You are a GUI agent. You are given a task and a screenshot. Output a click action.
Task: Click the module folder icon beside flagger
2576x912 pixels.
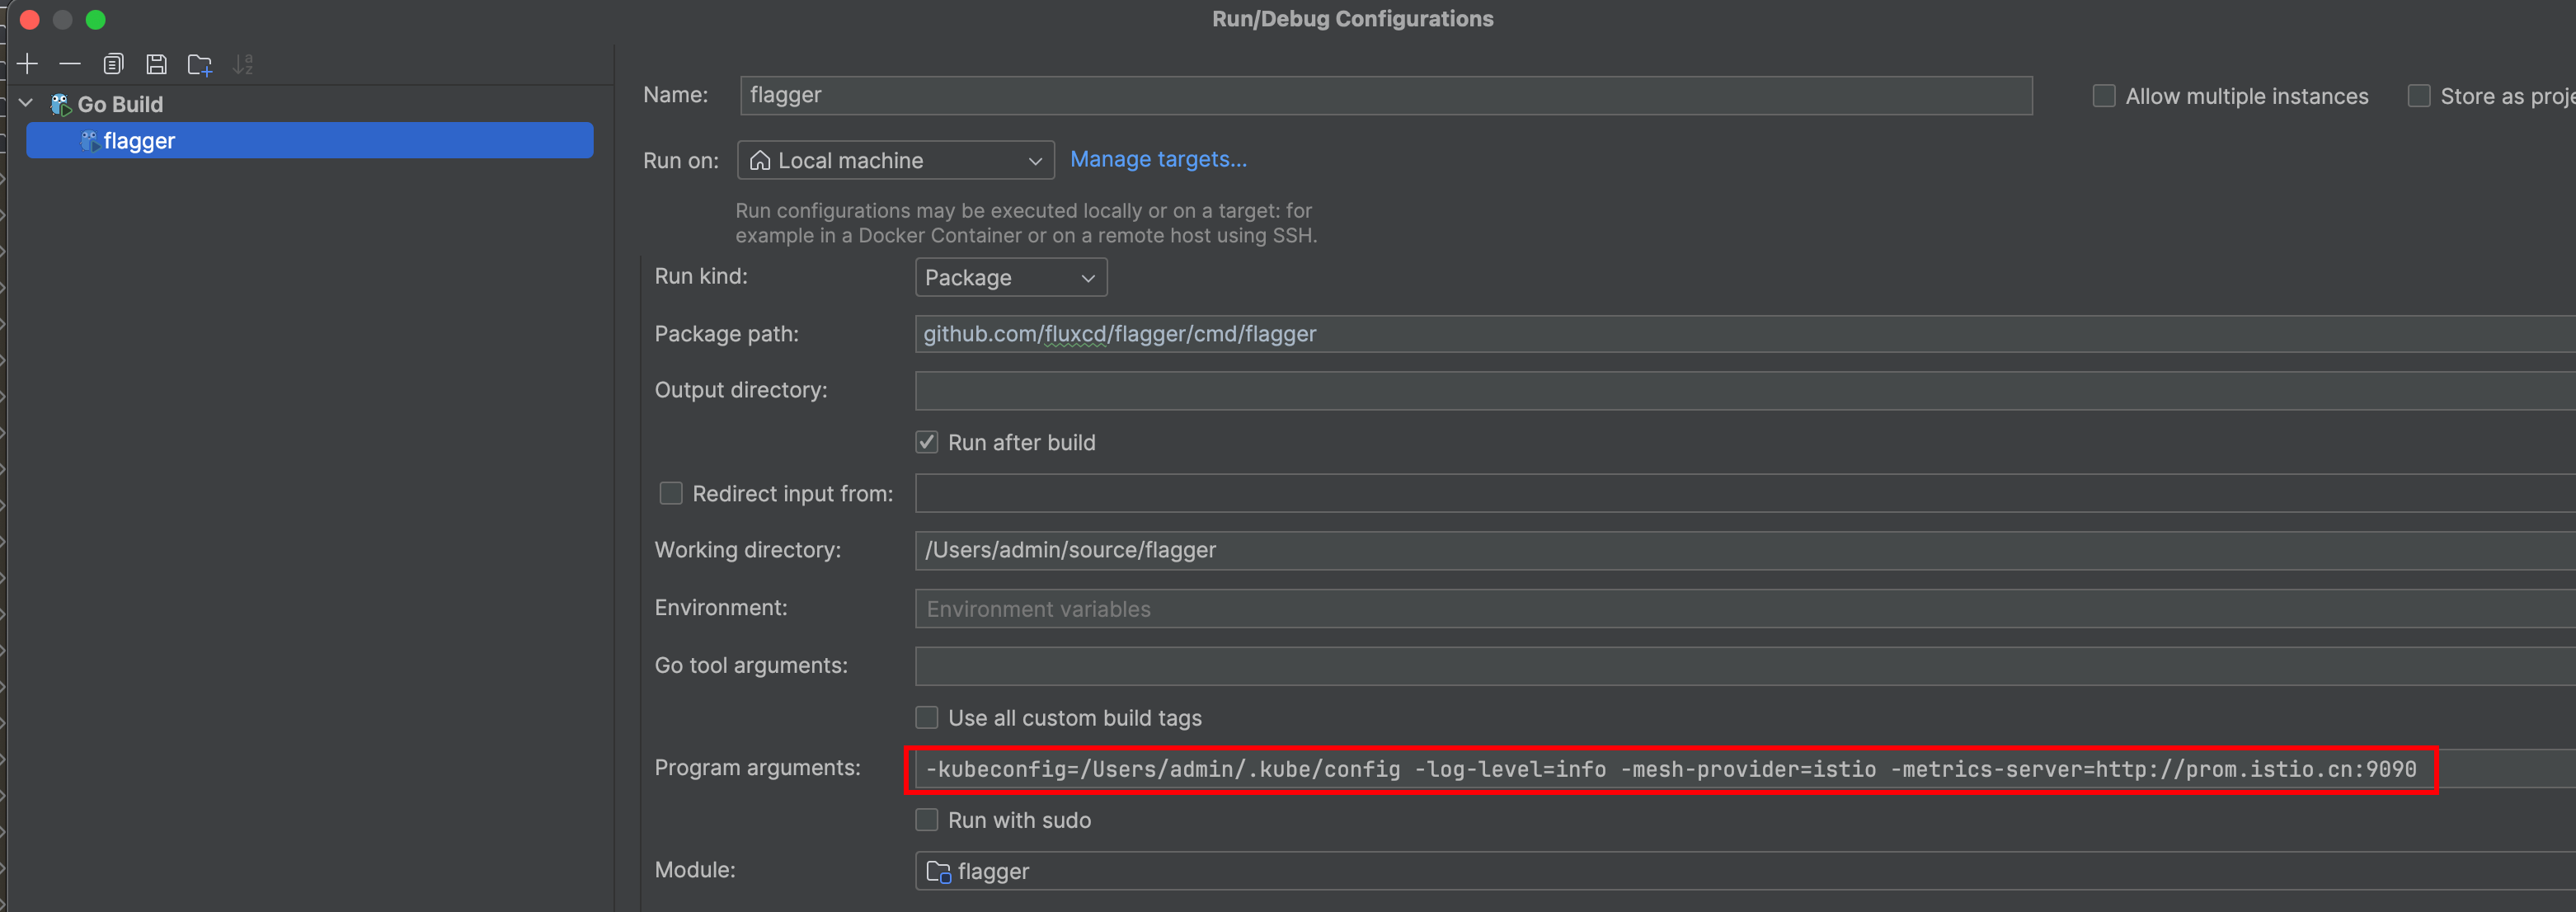tap(938, 872)
